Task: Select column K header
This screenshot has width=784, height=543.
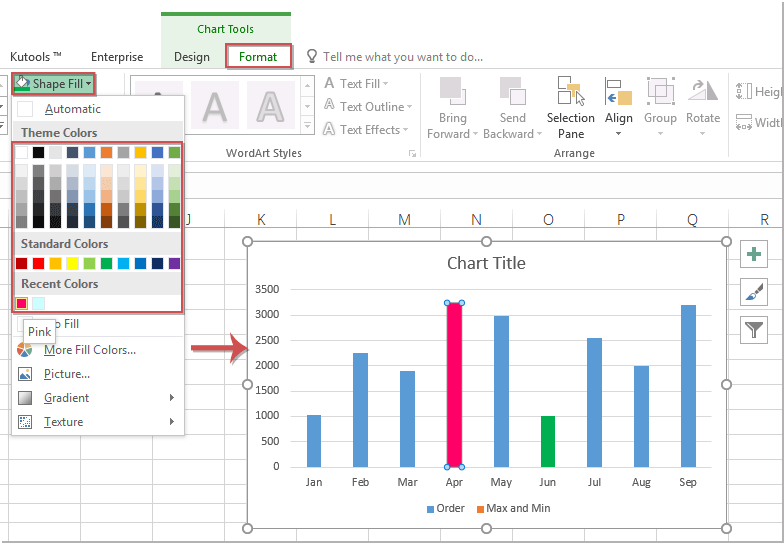Action: pos(261,219)
